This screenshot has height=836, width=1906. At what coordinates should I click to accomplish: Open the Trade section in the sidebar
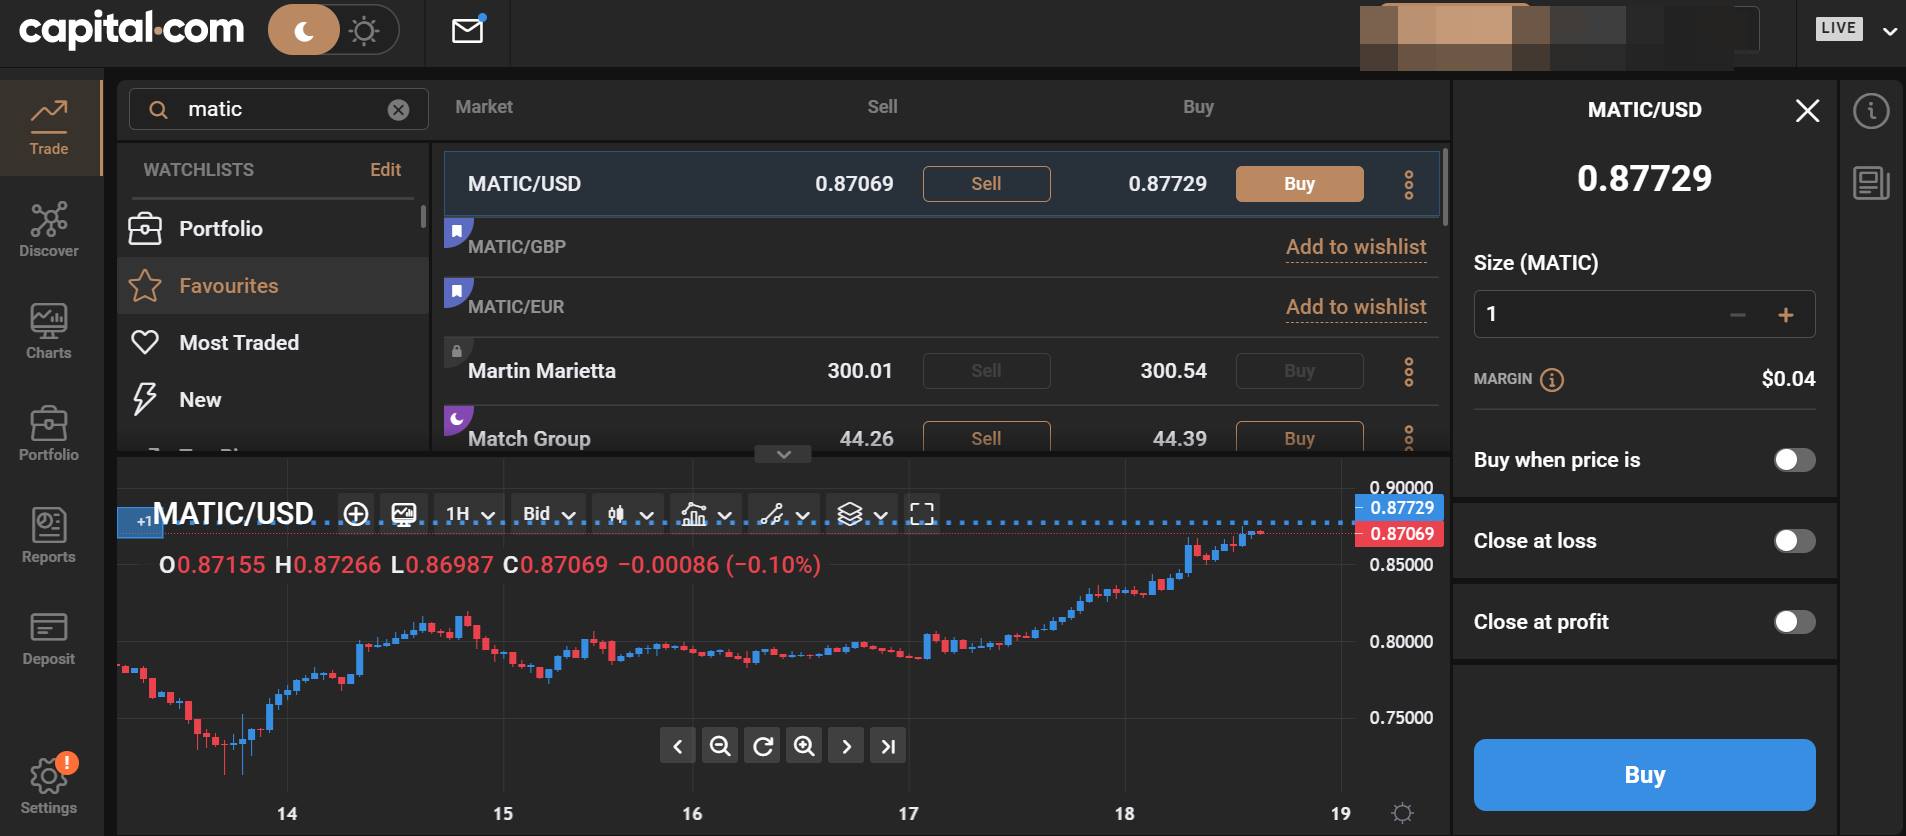[49, 128]
